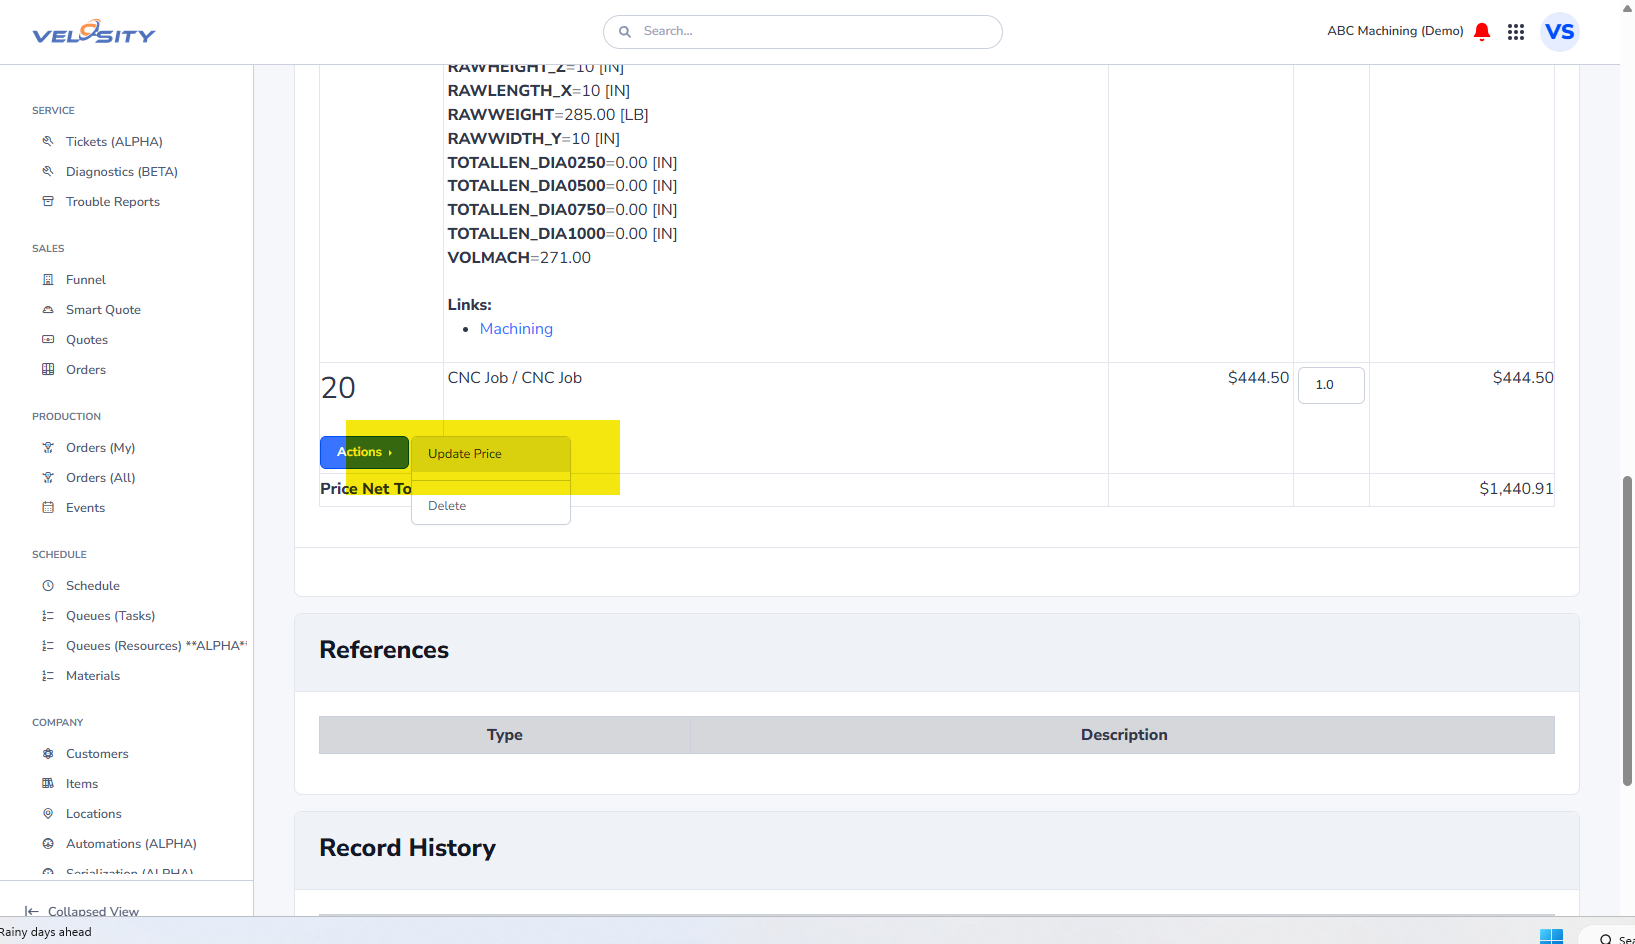
Task: Click the $1,440.91 net total value
Action: click(1516, 489)
